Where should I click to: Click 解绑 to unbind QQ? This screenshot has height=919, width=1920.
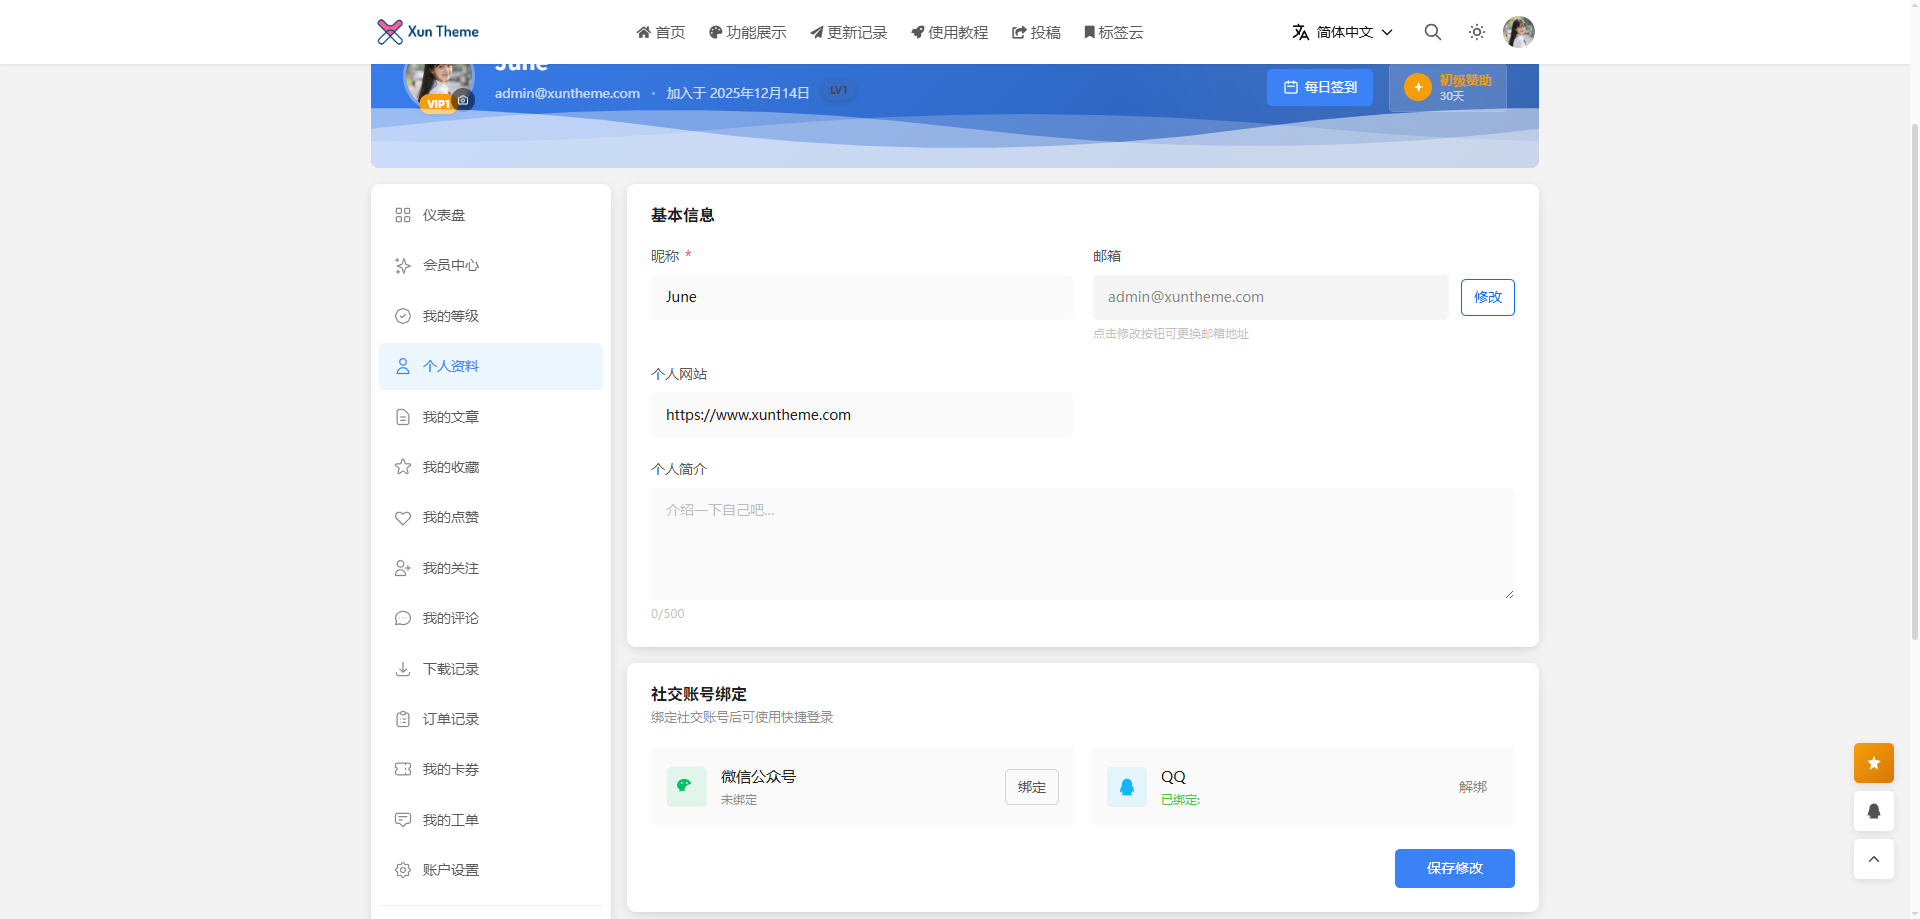click(1472, 787)
